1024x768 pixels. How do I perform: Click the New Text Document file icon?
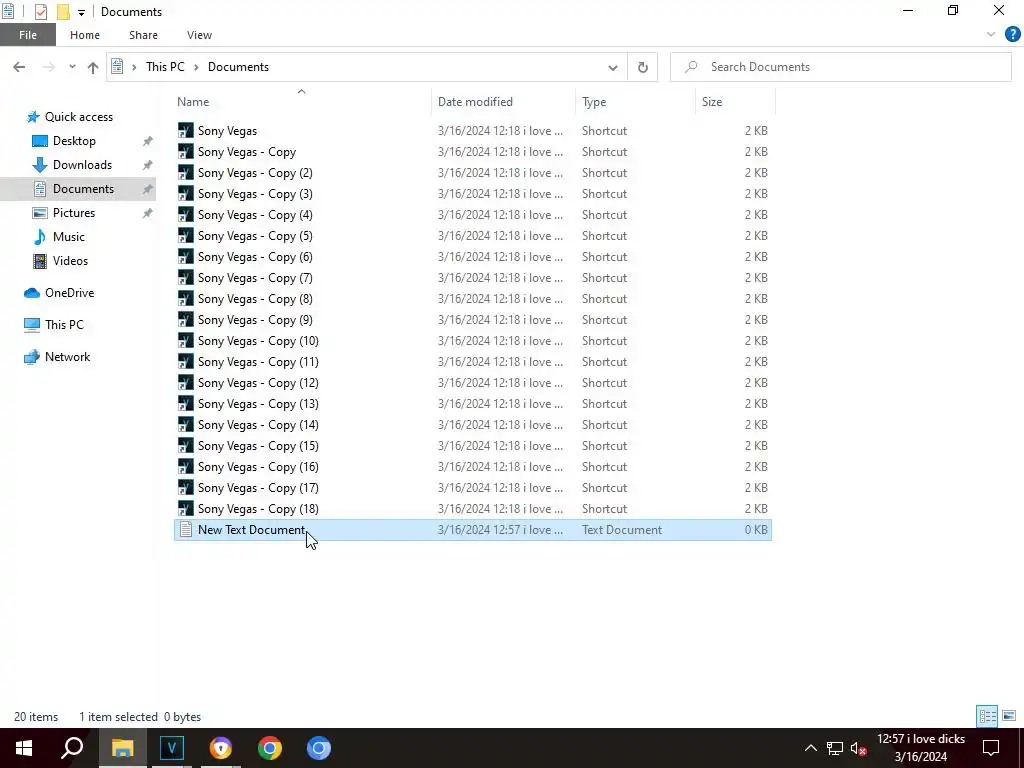click(x=185, y=530)
